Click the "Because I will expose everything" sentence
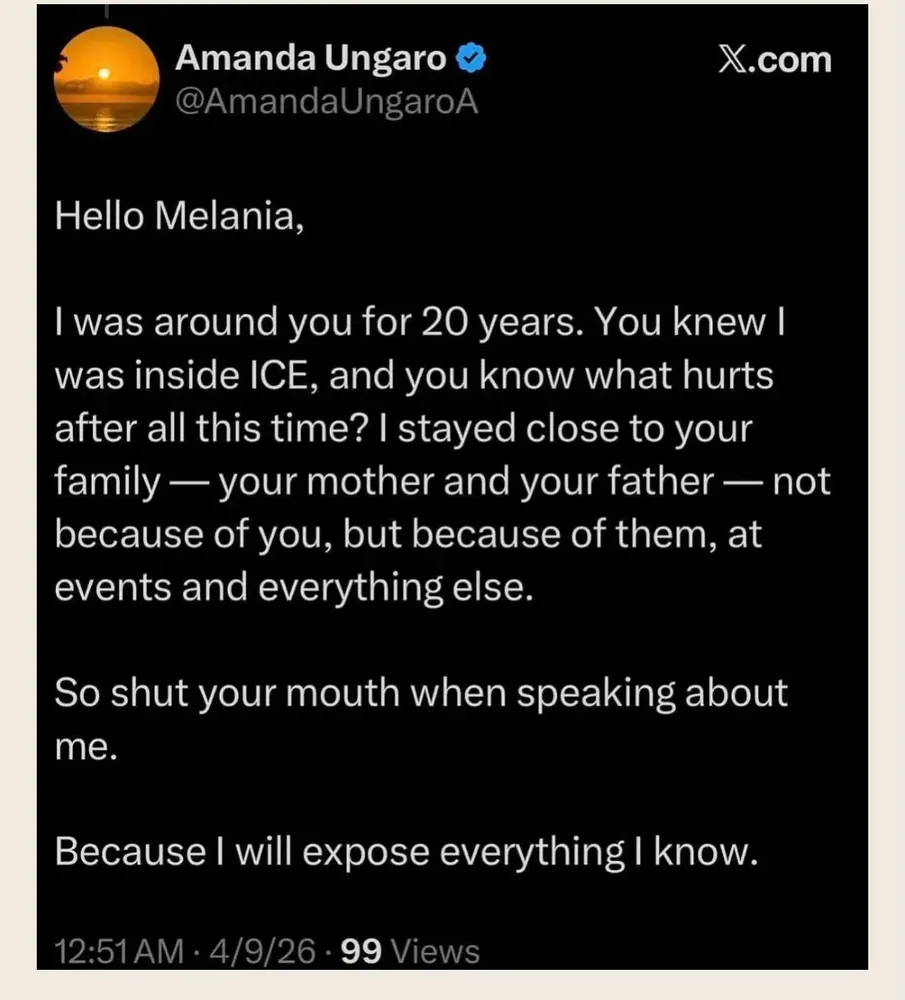 pos(401,851)
